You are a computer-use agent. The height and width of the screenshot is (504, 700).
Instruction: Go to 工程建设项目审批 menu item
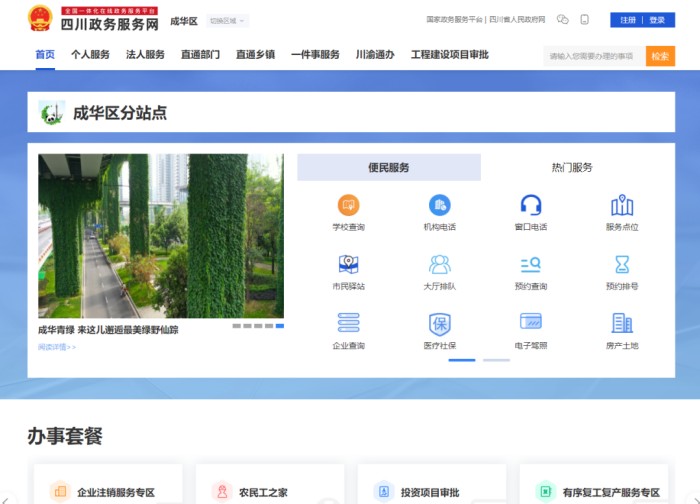point(449,55)
